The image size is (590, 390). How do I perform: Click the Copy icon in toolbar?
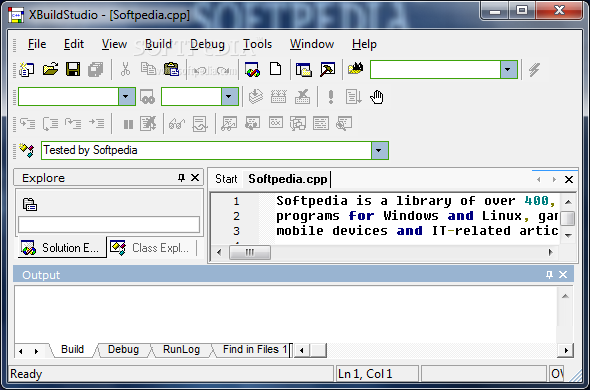point(148,69)
